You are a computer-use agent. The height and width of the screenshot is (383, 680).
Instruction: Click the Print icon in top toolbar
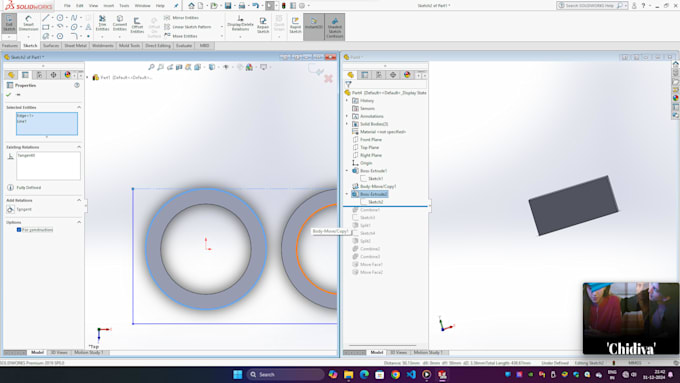(x=242, y=6)
